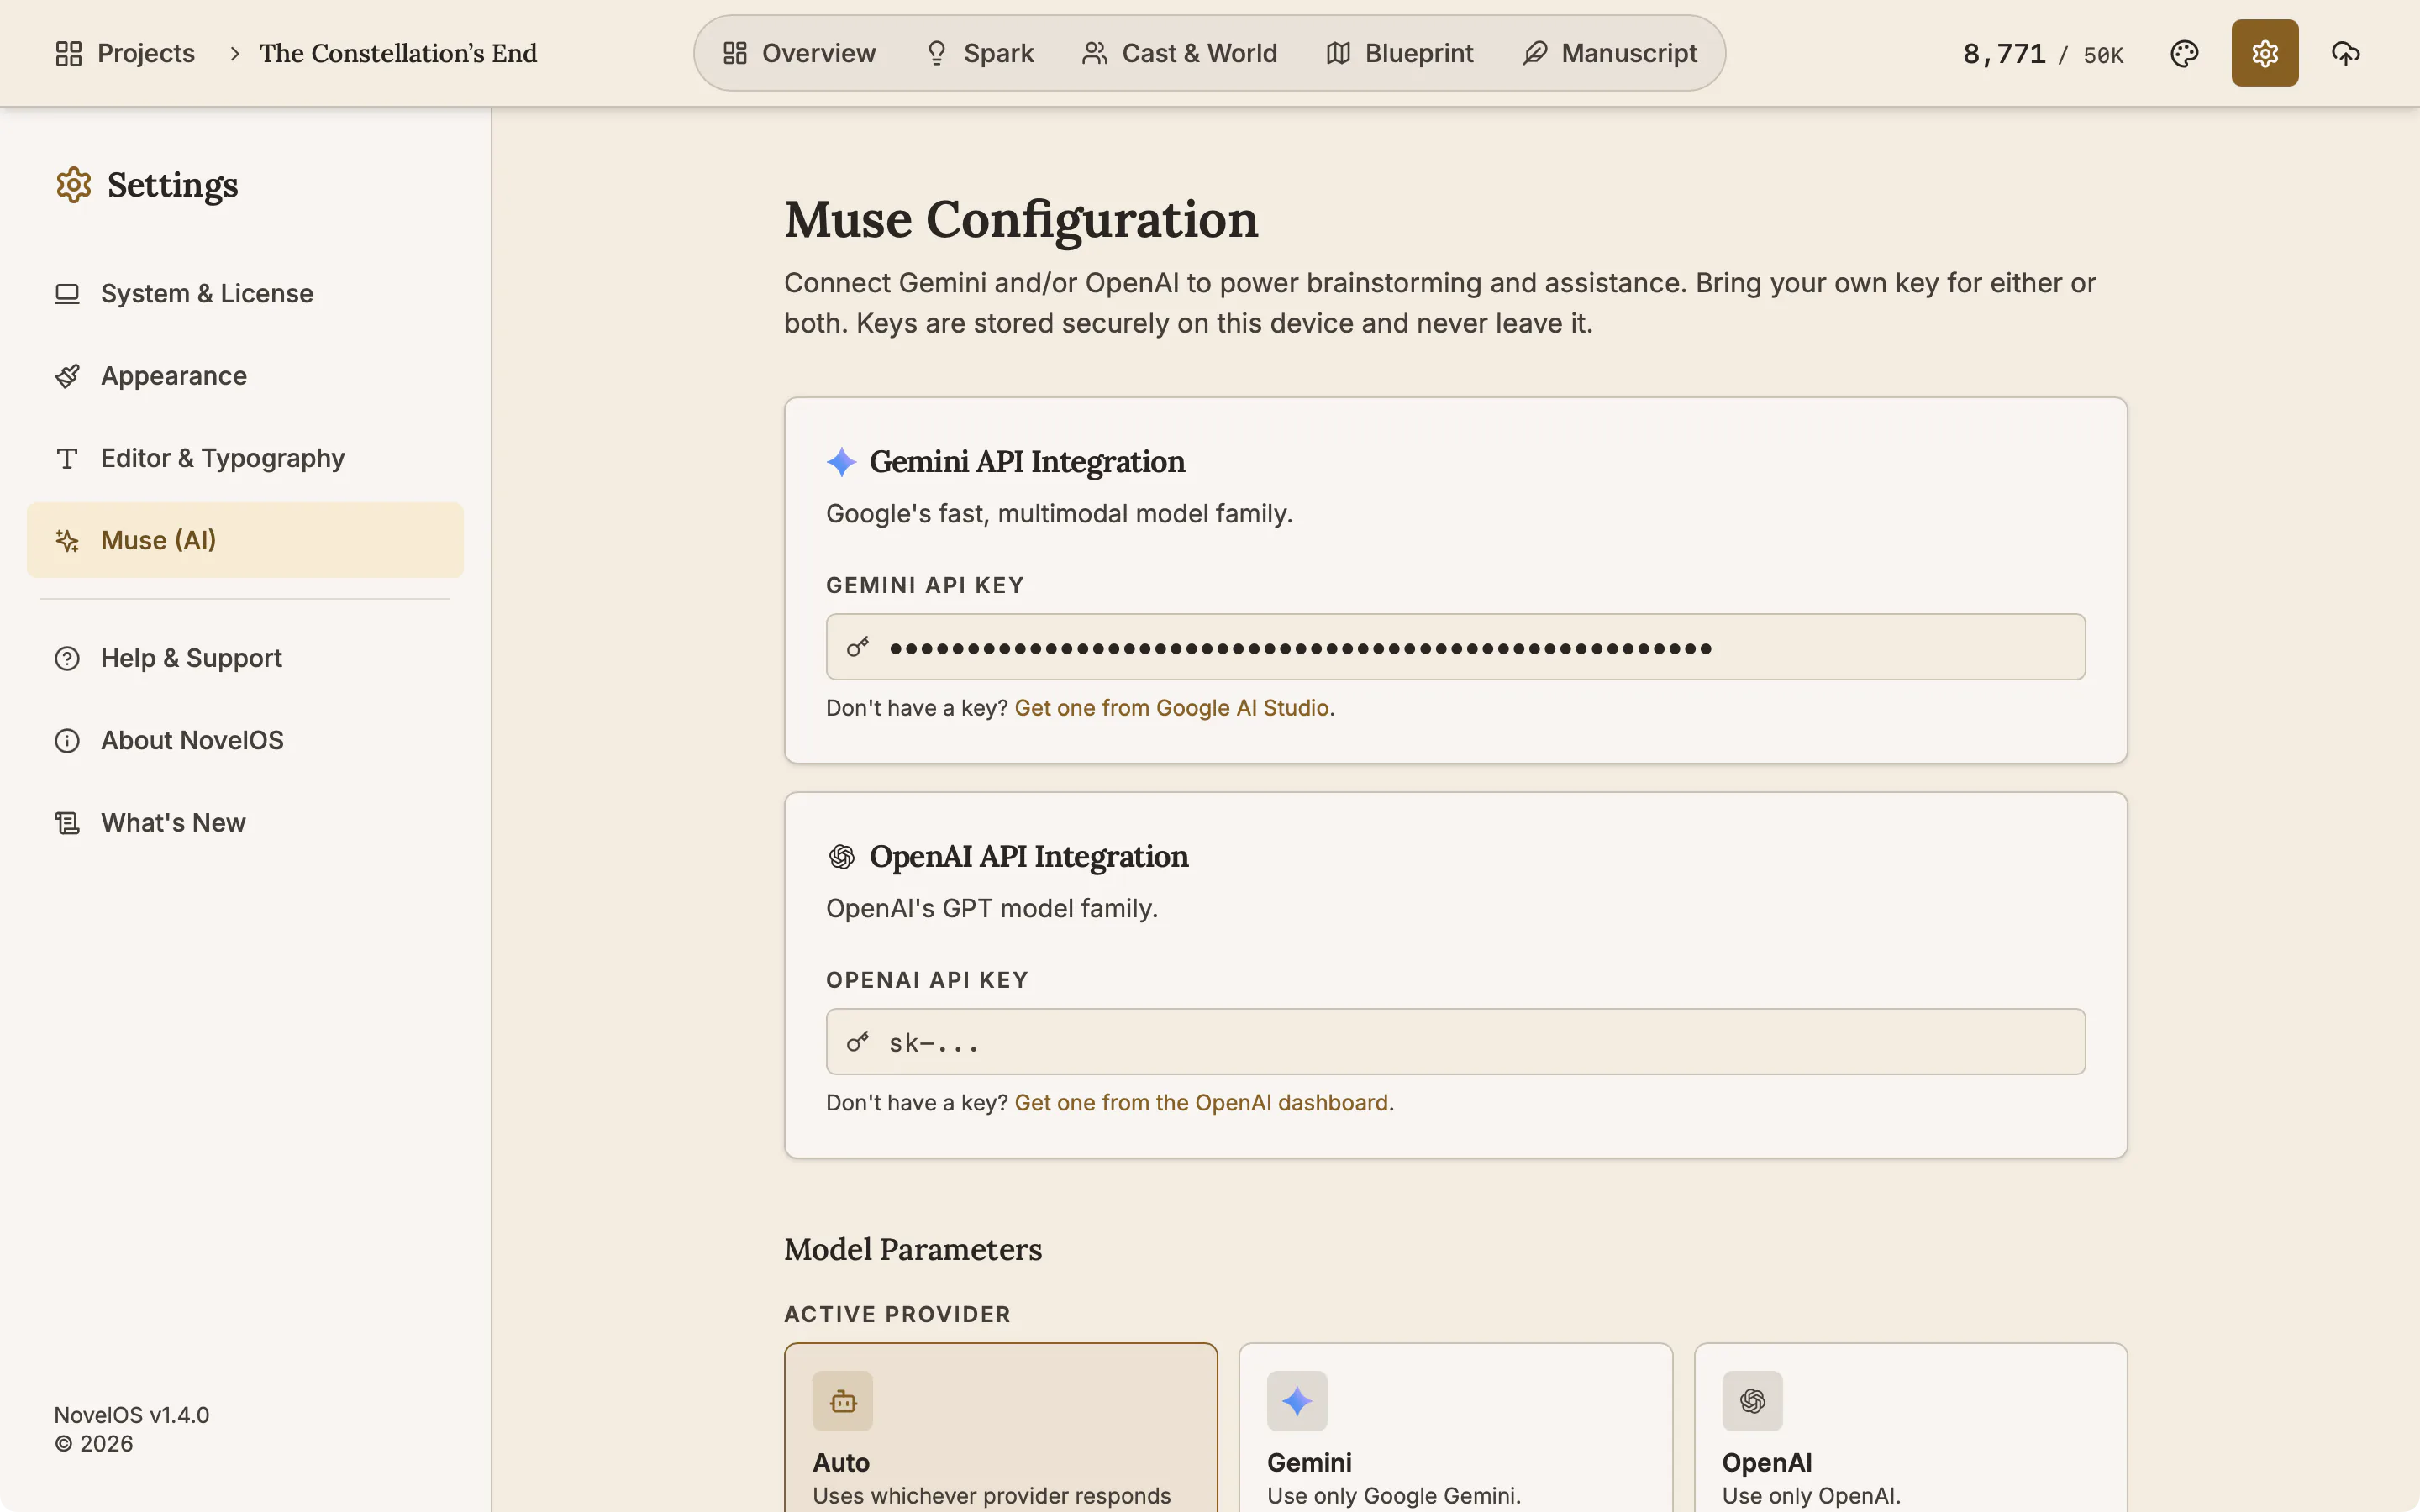Image resolution: width=2420 pixels, height=1512 pixels.
Task: Click the Muse Configuration heading
Action: pyautogui.click(x=1021, y=219)
